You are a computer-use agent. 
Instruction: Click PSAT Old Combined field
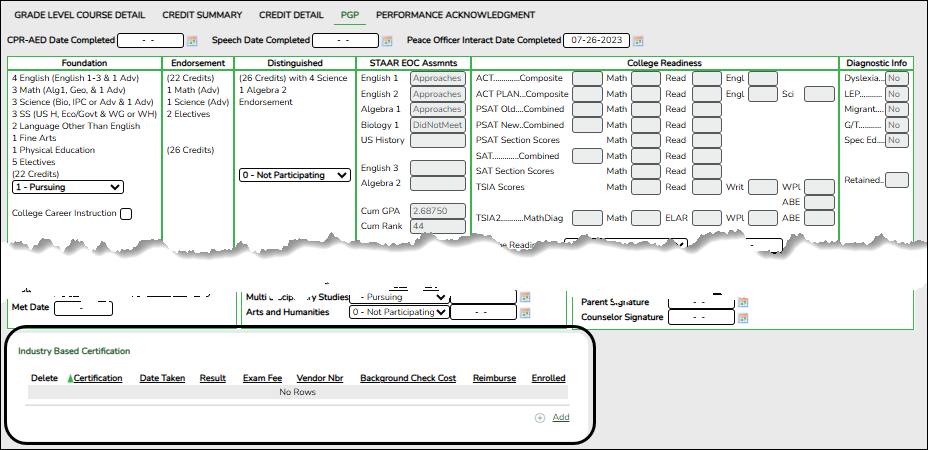tap(587, 110)
